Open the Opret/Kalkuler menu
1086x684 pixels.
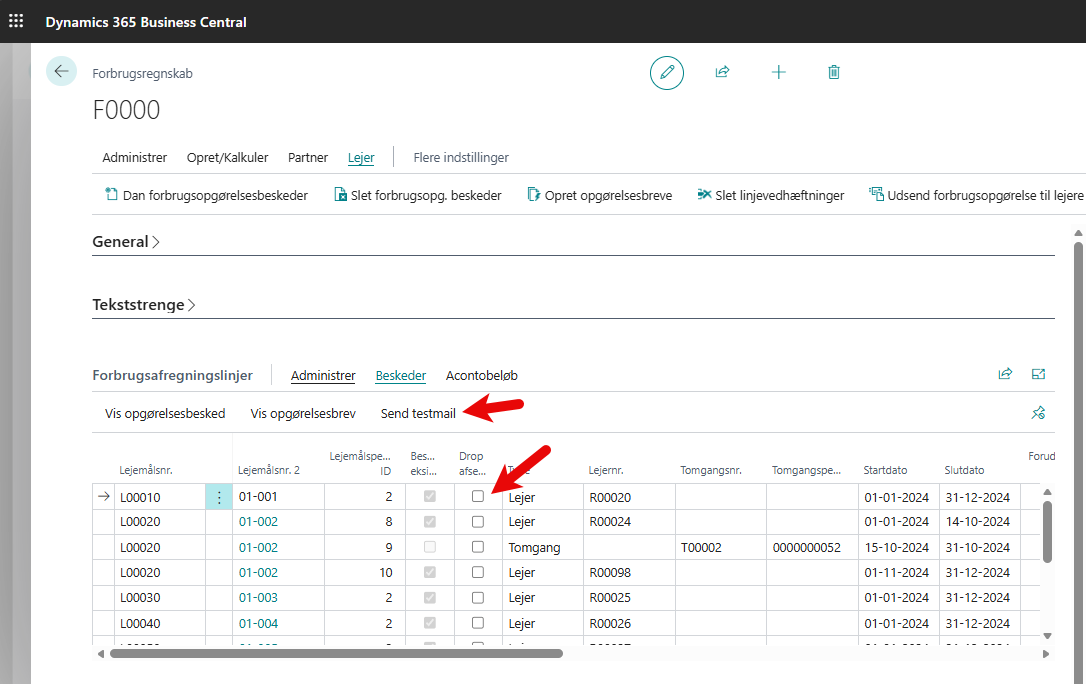[227, 158]
